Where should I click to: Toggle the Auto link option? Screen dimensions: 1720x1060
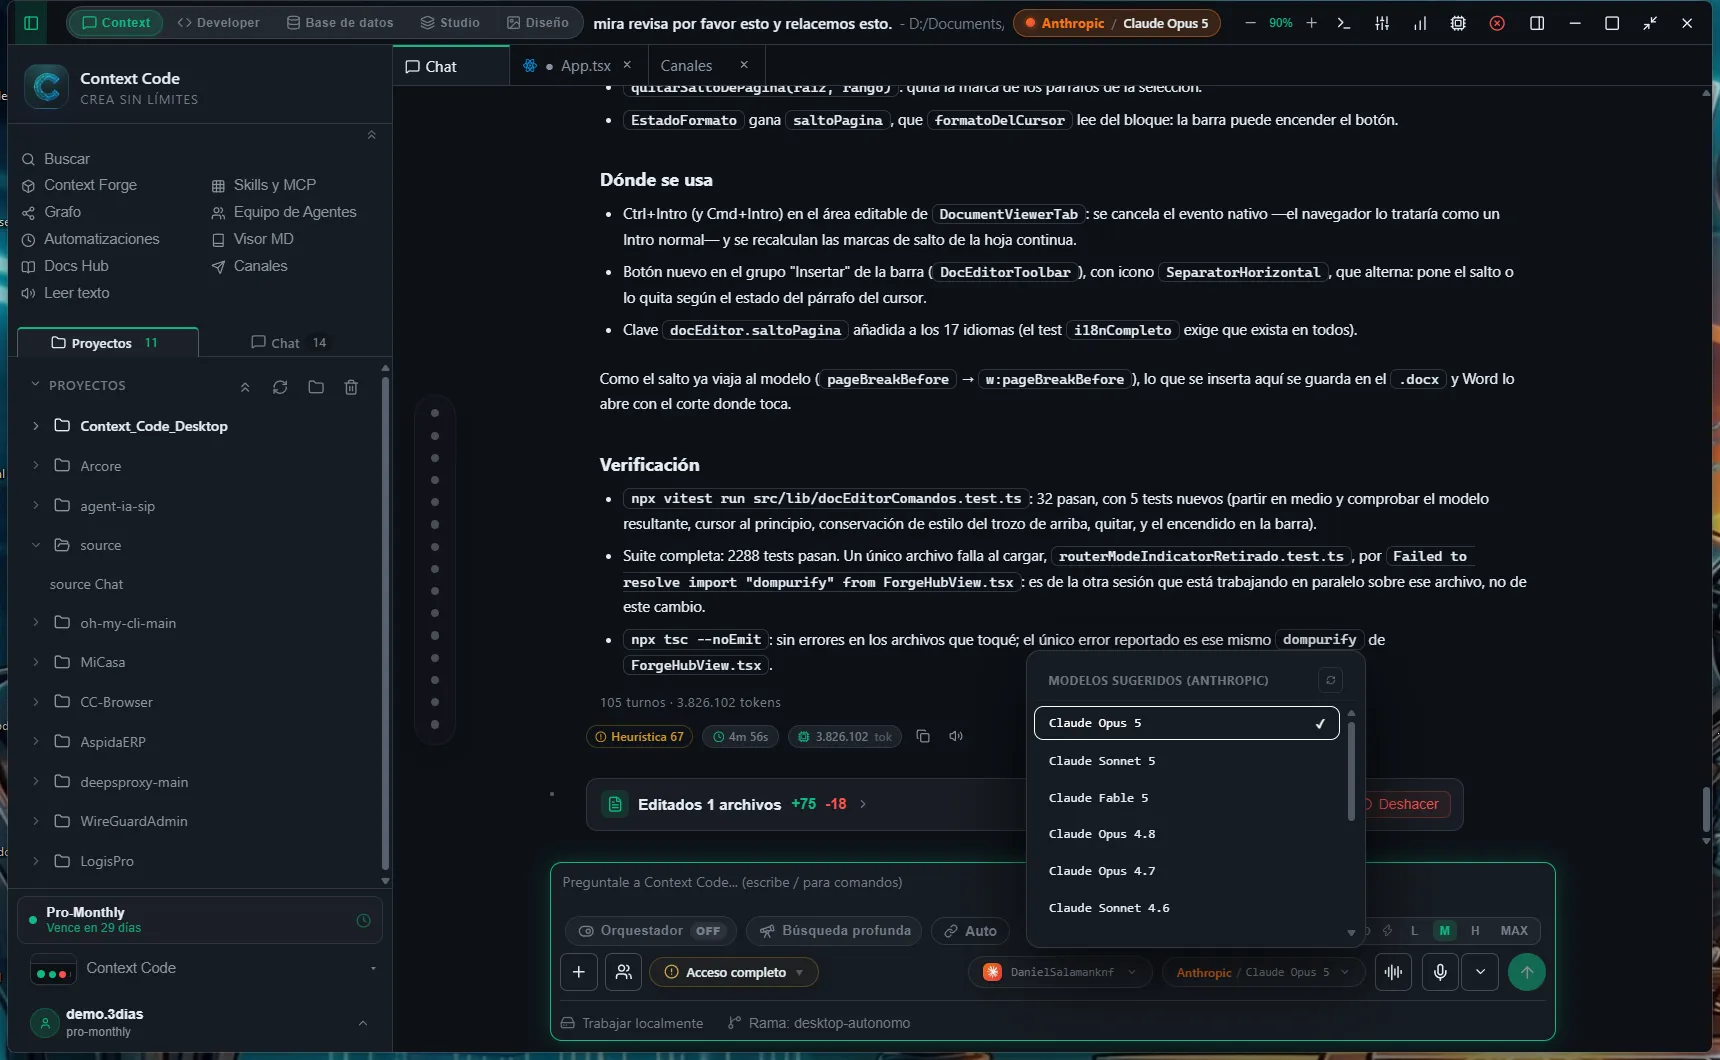point(970,931)
